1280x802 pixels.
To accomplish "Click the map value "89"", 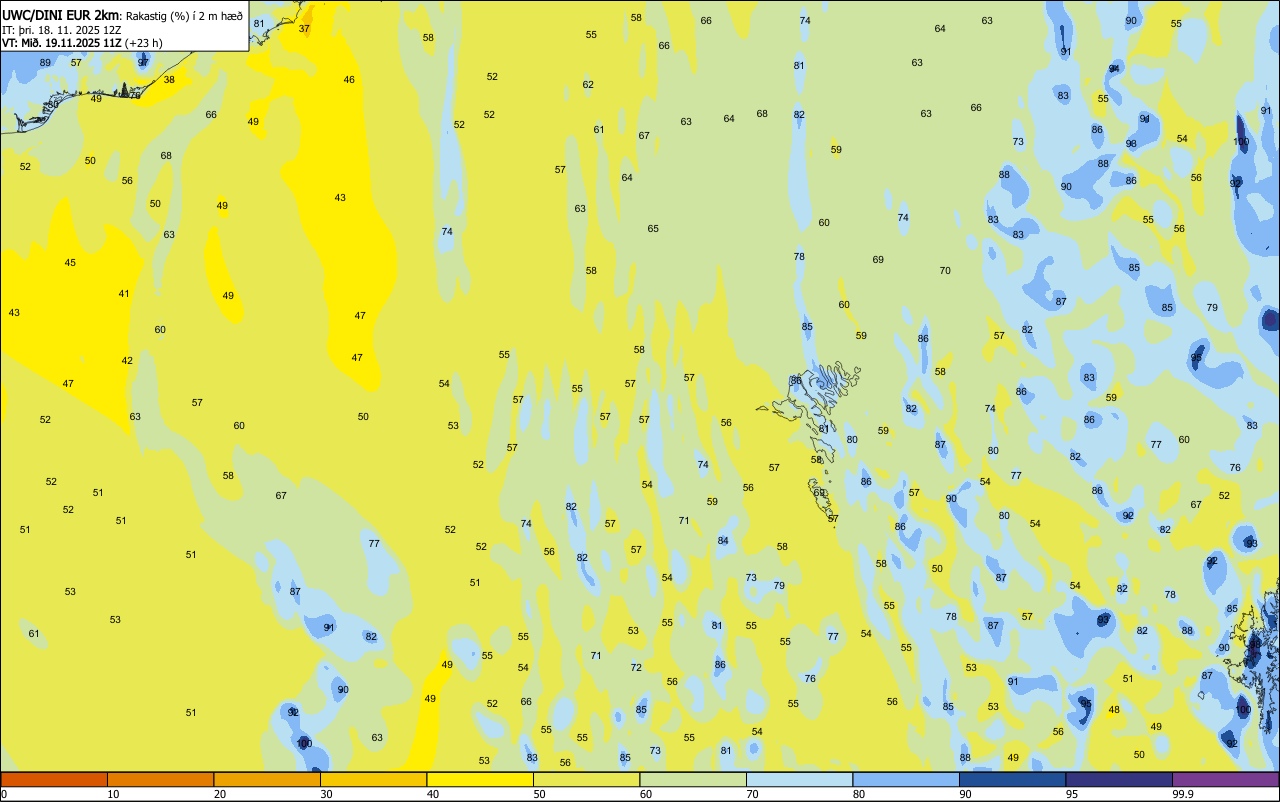I will click(x=45, y=63).
